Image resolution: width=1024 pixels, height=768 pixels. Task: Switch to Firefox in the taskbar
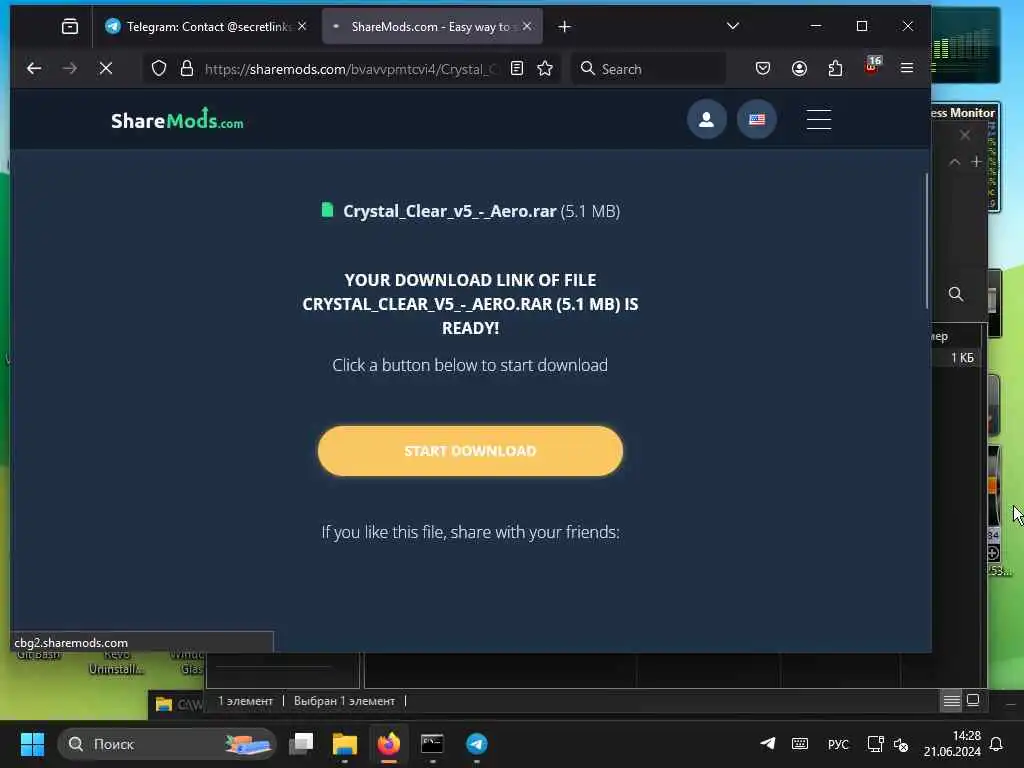tap(389, 744)
